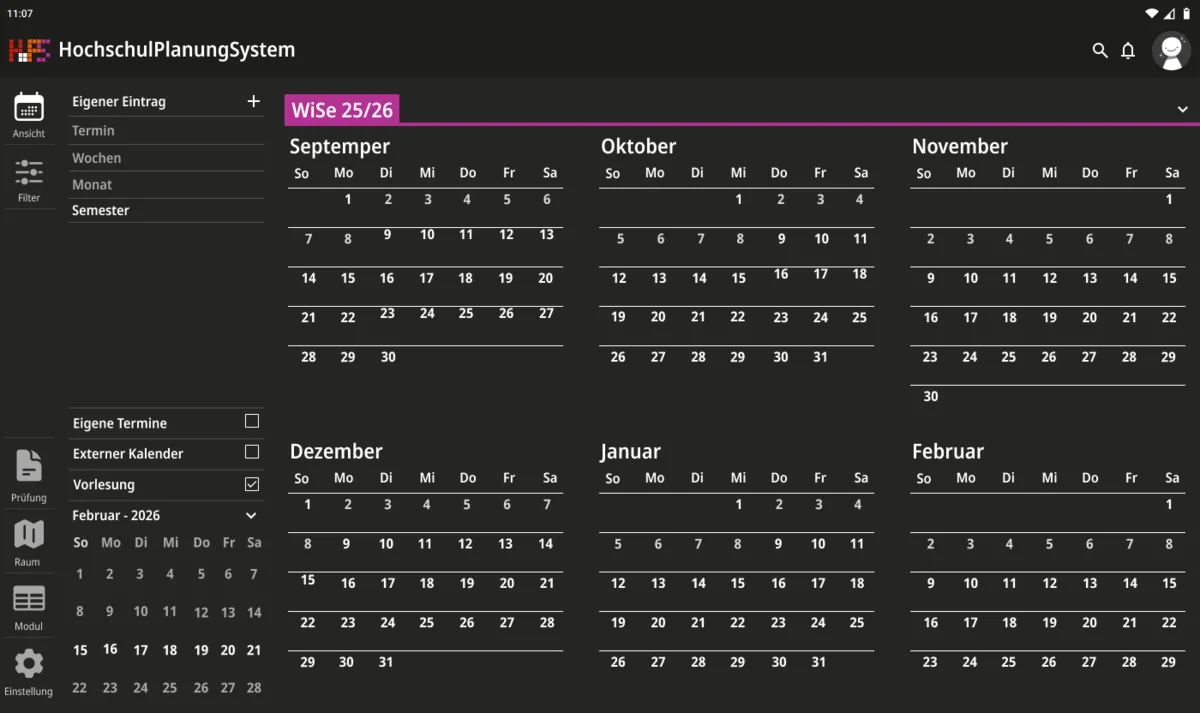
Task: Uncheck the Vorlesung checkbox
Action: point(252,484)
